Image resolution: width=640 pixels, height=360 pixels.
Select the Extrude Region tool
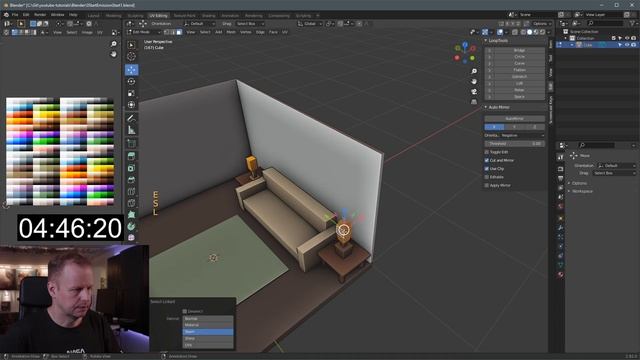[131, 156]
